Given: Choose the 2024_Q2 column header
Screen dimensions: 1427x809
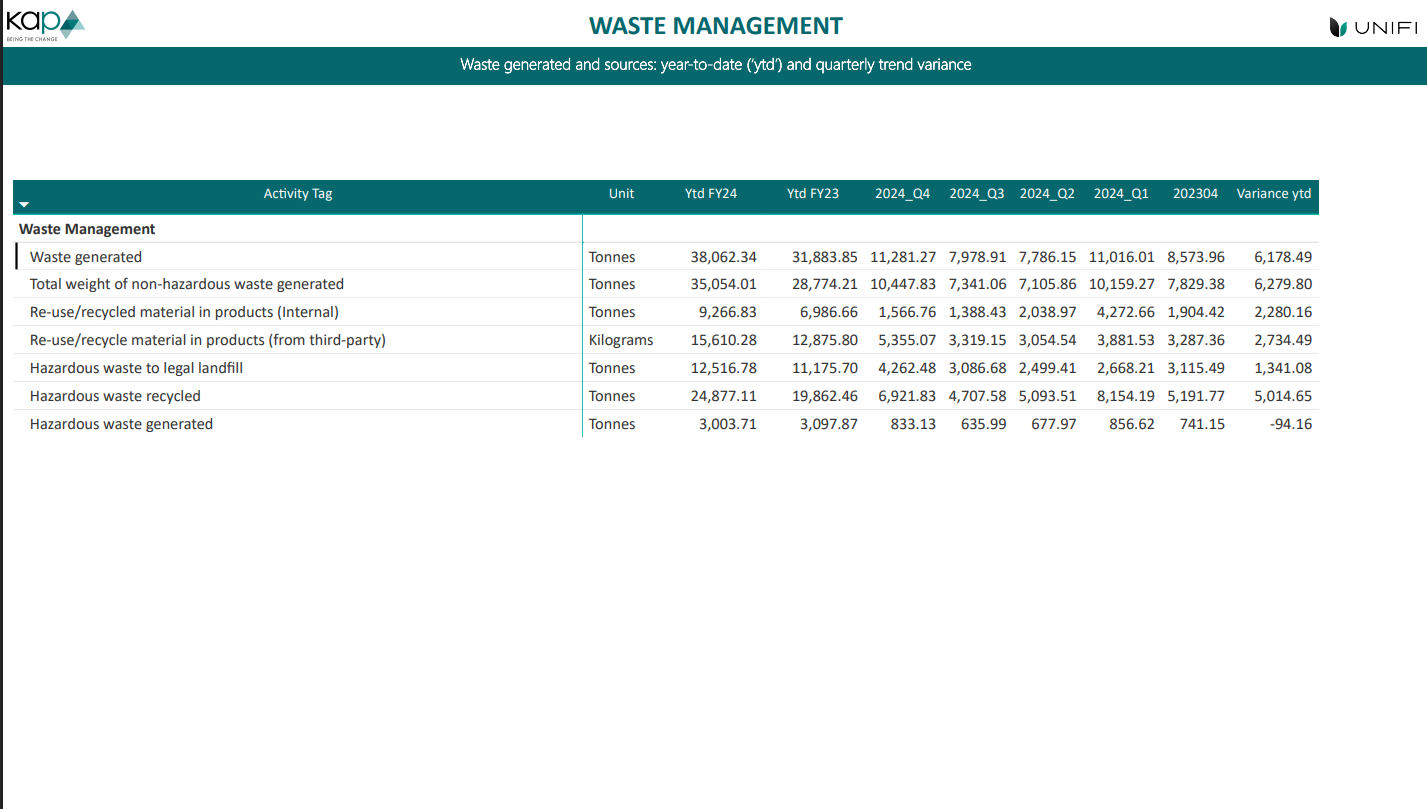Looking at the screenshot, I should coord(1047,194).
